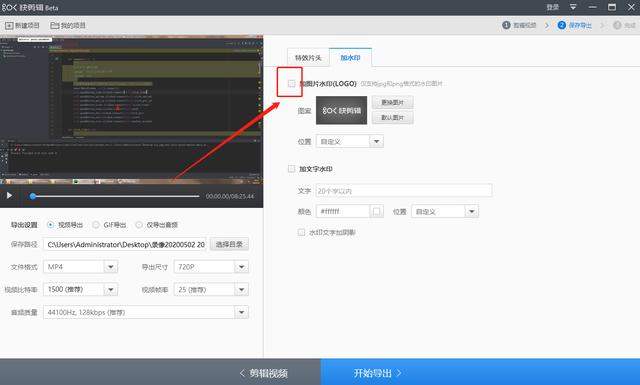Click the watermark 文字 input field

(404, 191)
